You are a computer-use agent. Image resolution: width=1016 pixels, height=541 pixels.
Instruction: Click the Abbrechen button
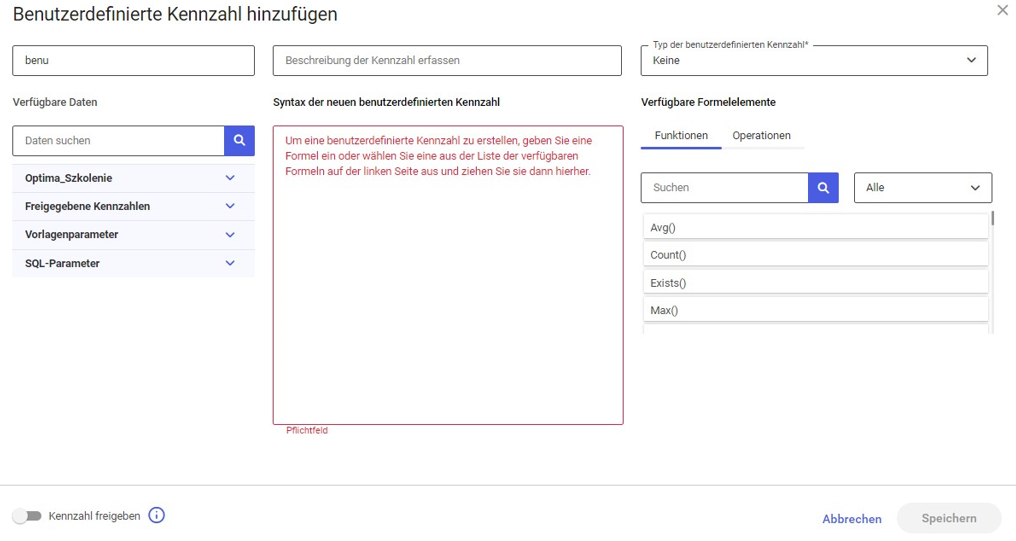coord(851,519)
